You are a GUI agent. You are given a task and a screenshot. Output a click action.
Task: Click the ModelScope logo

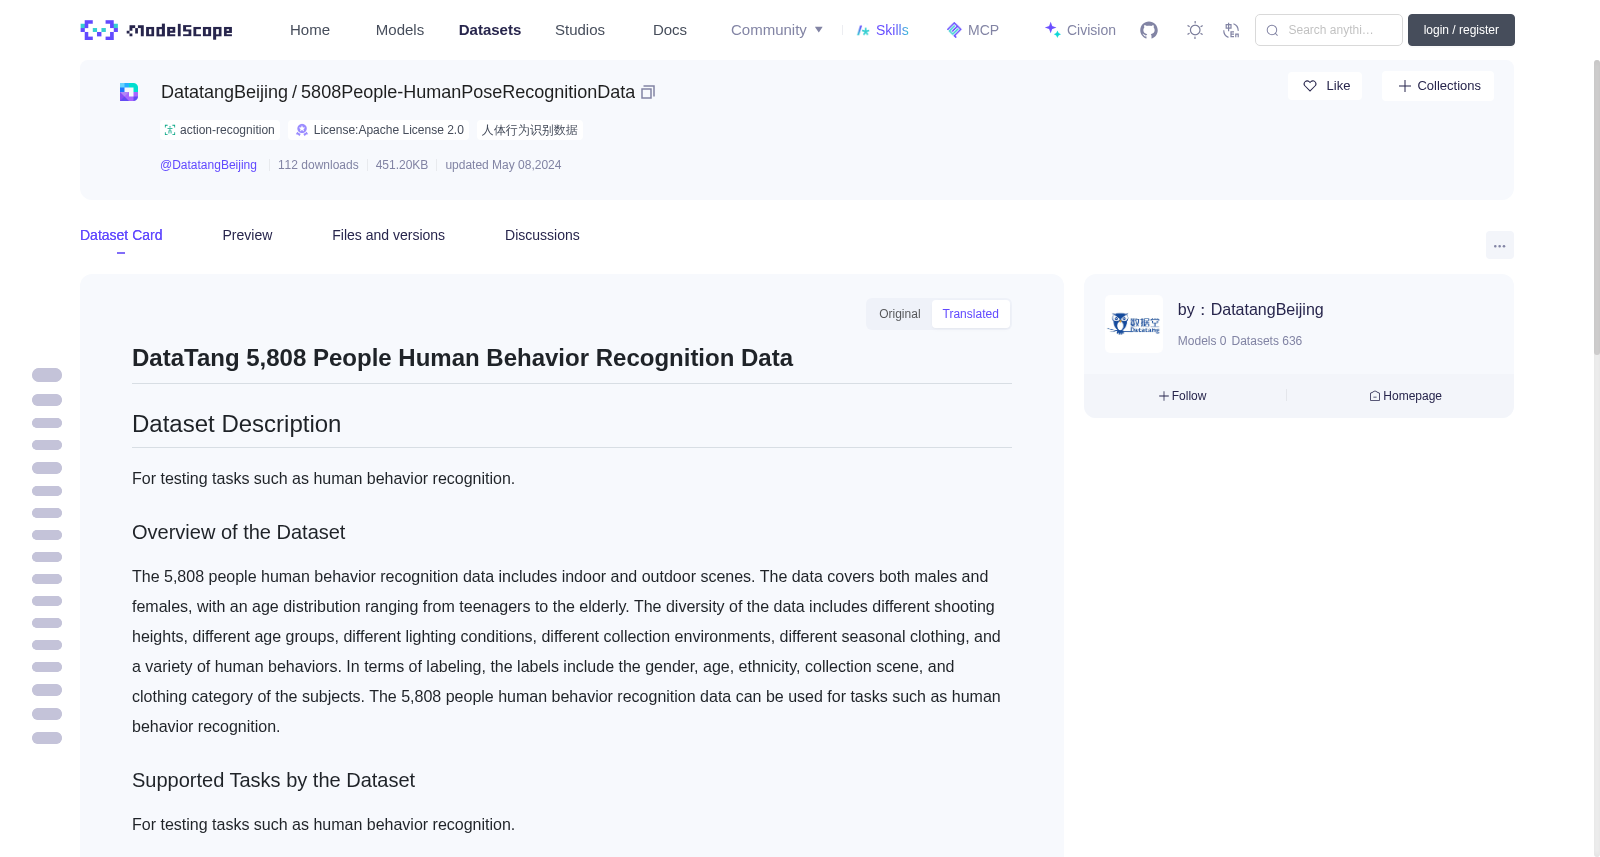click(156, 30)
